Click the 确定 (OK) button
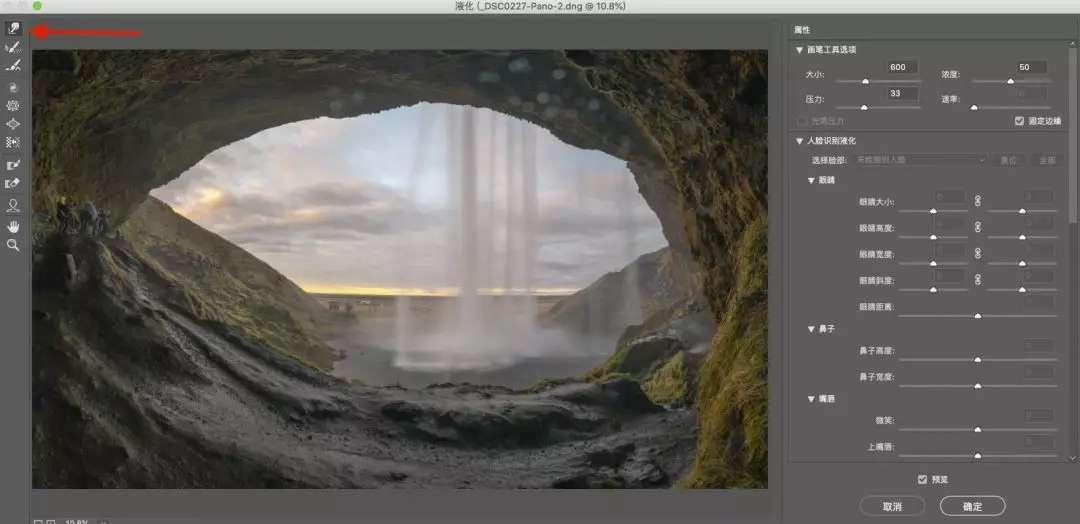 tap(972, 507)
